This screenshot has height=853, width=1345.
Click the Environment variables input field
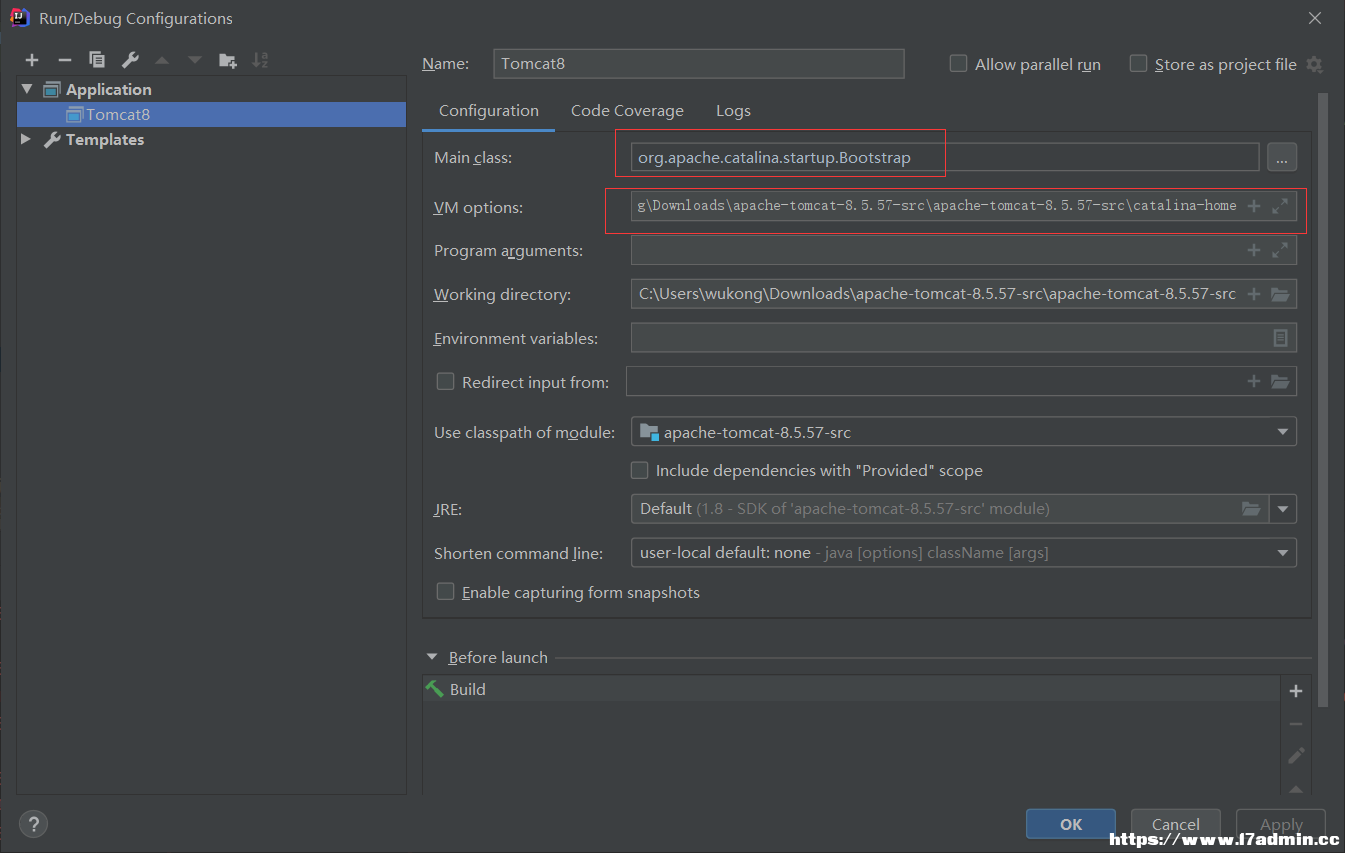pyautogui.click(x=964, y=338)
